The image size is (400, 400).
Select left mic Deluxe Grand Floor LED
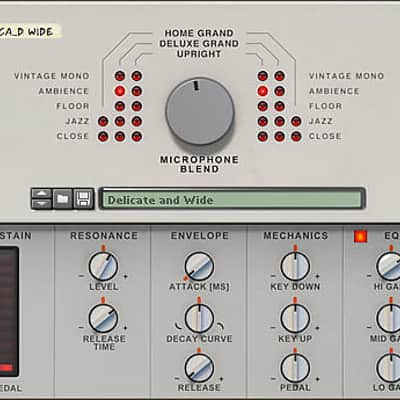pyautogui.click(x=120, y=106)
